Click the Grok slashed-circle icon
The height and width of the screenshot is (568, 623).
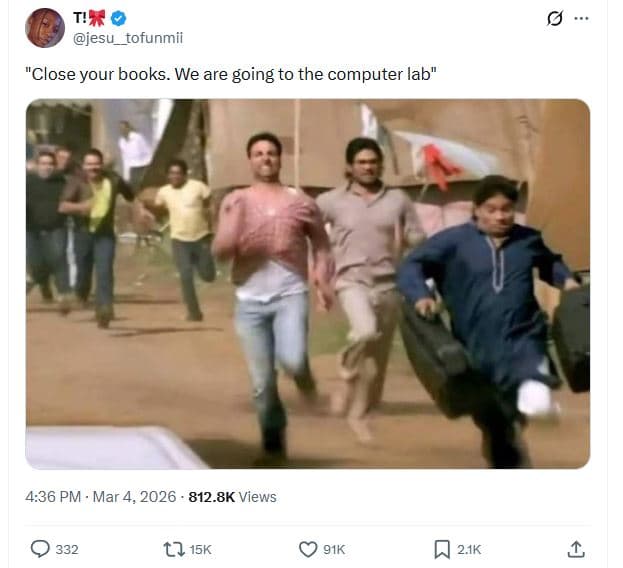click(555, 18)
